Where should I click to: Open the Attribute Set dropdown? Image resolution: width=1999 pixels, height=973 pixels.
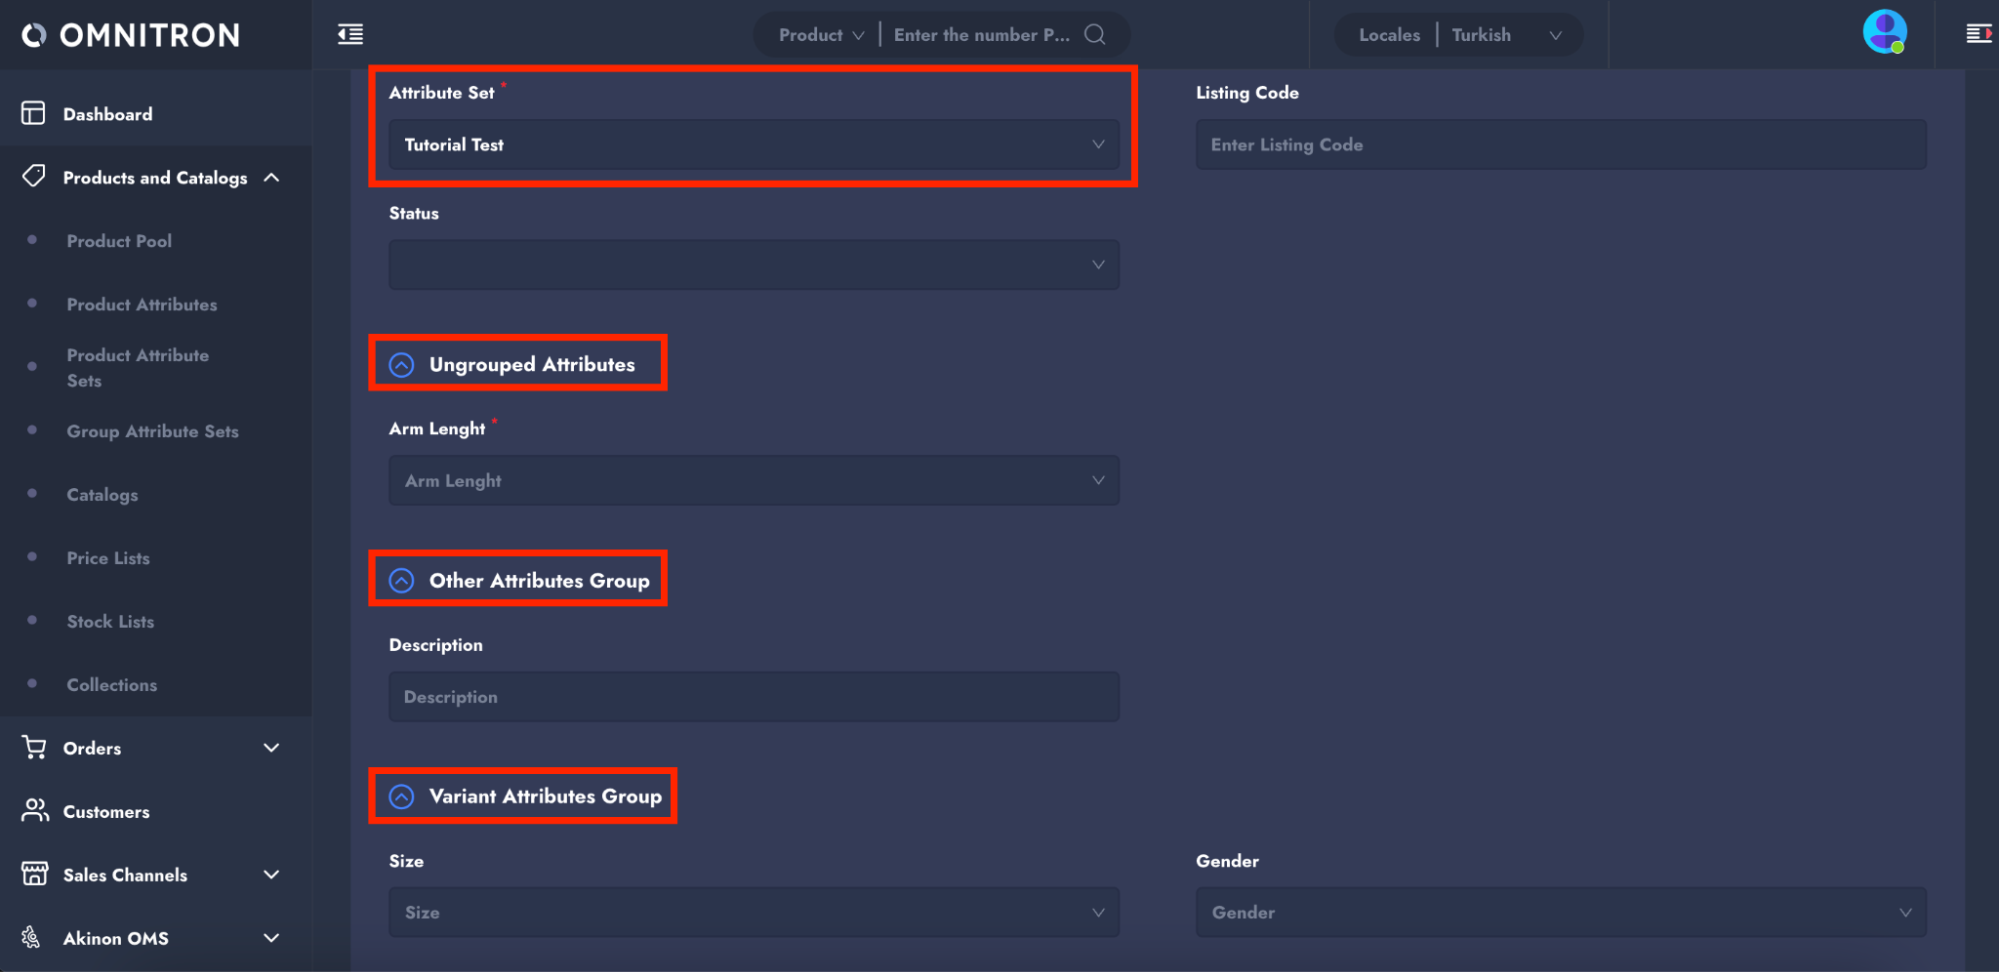tap(753, 145)
